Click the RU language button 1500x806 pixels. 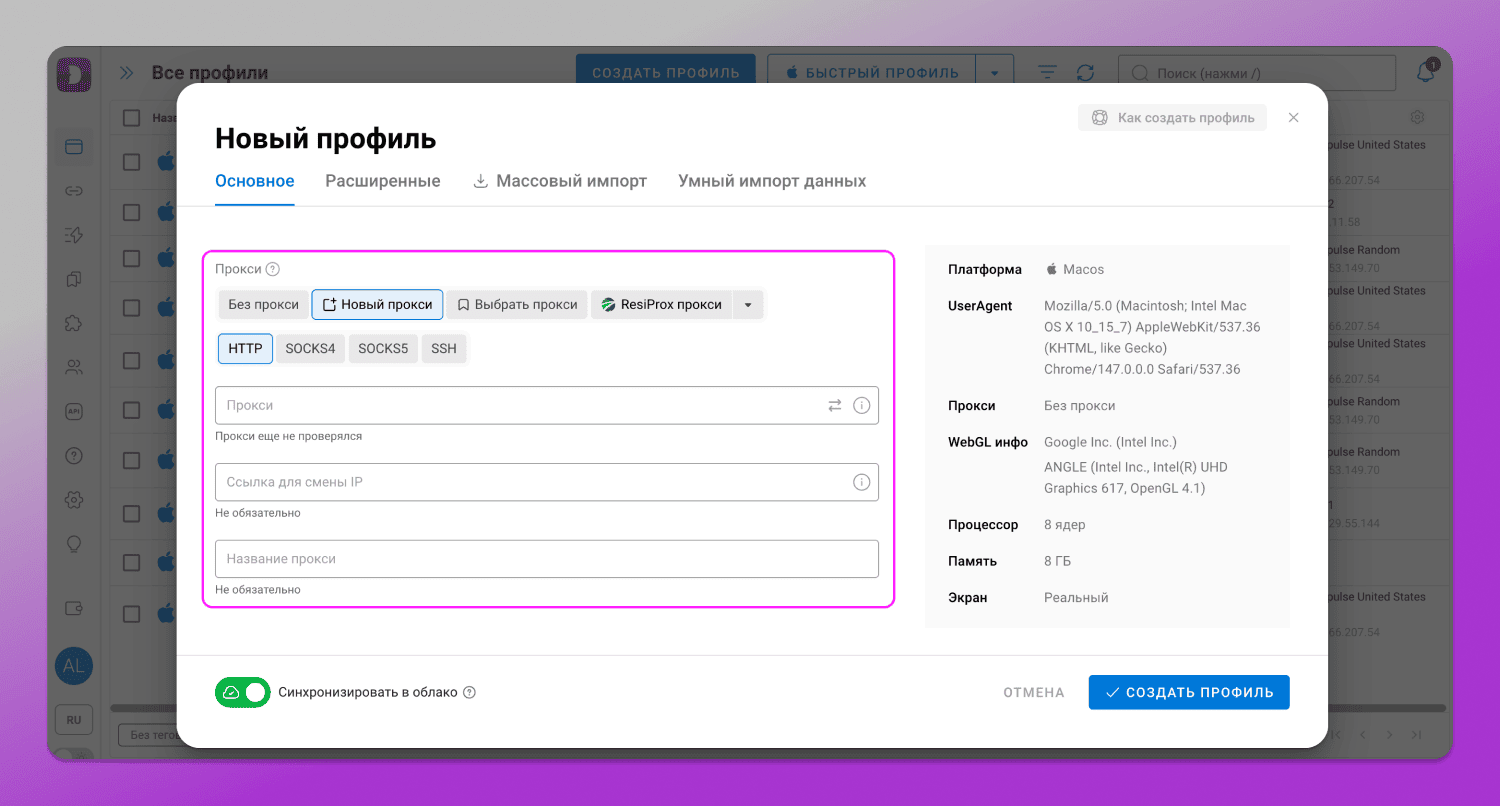tap(74, 719)
